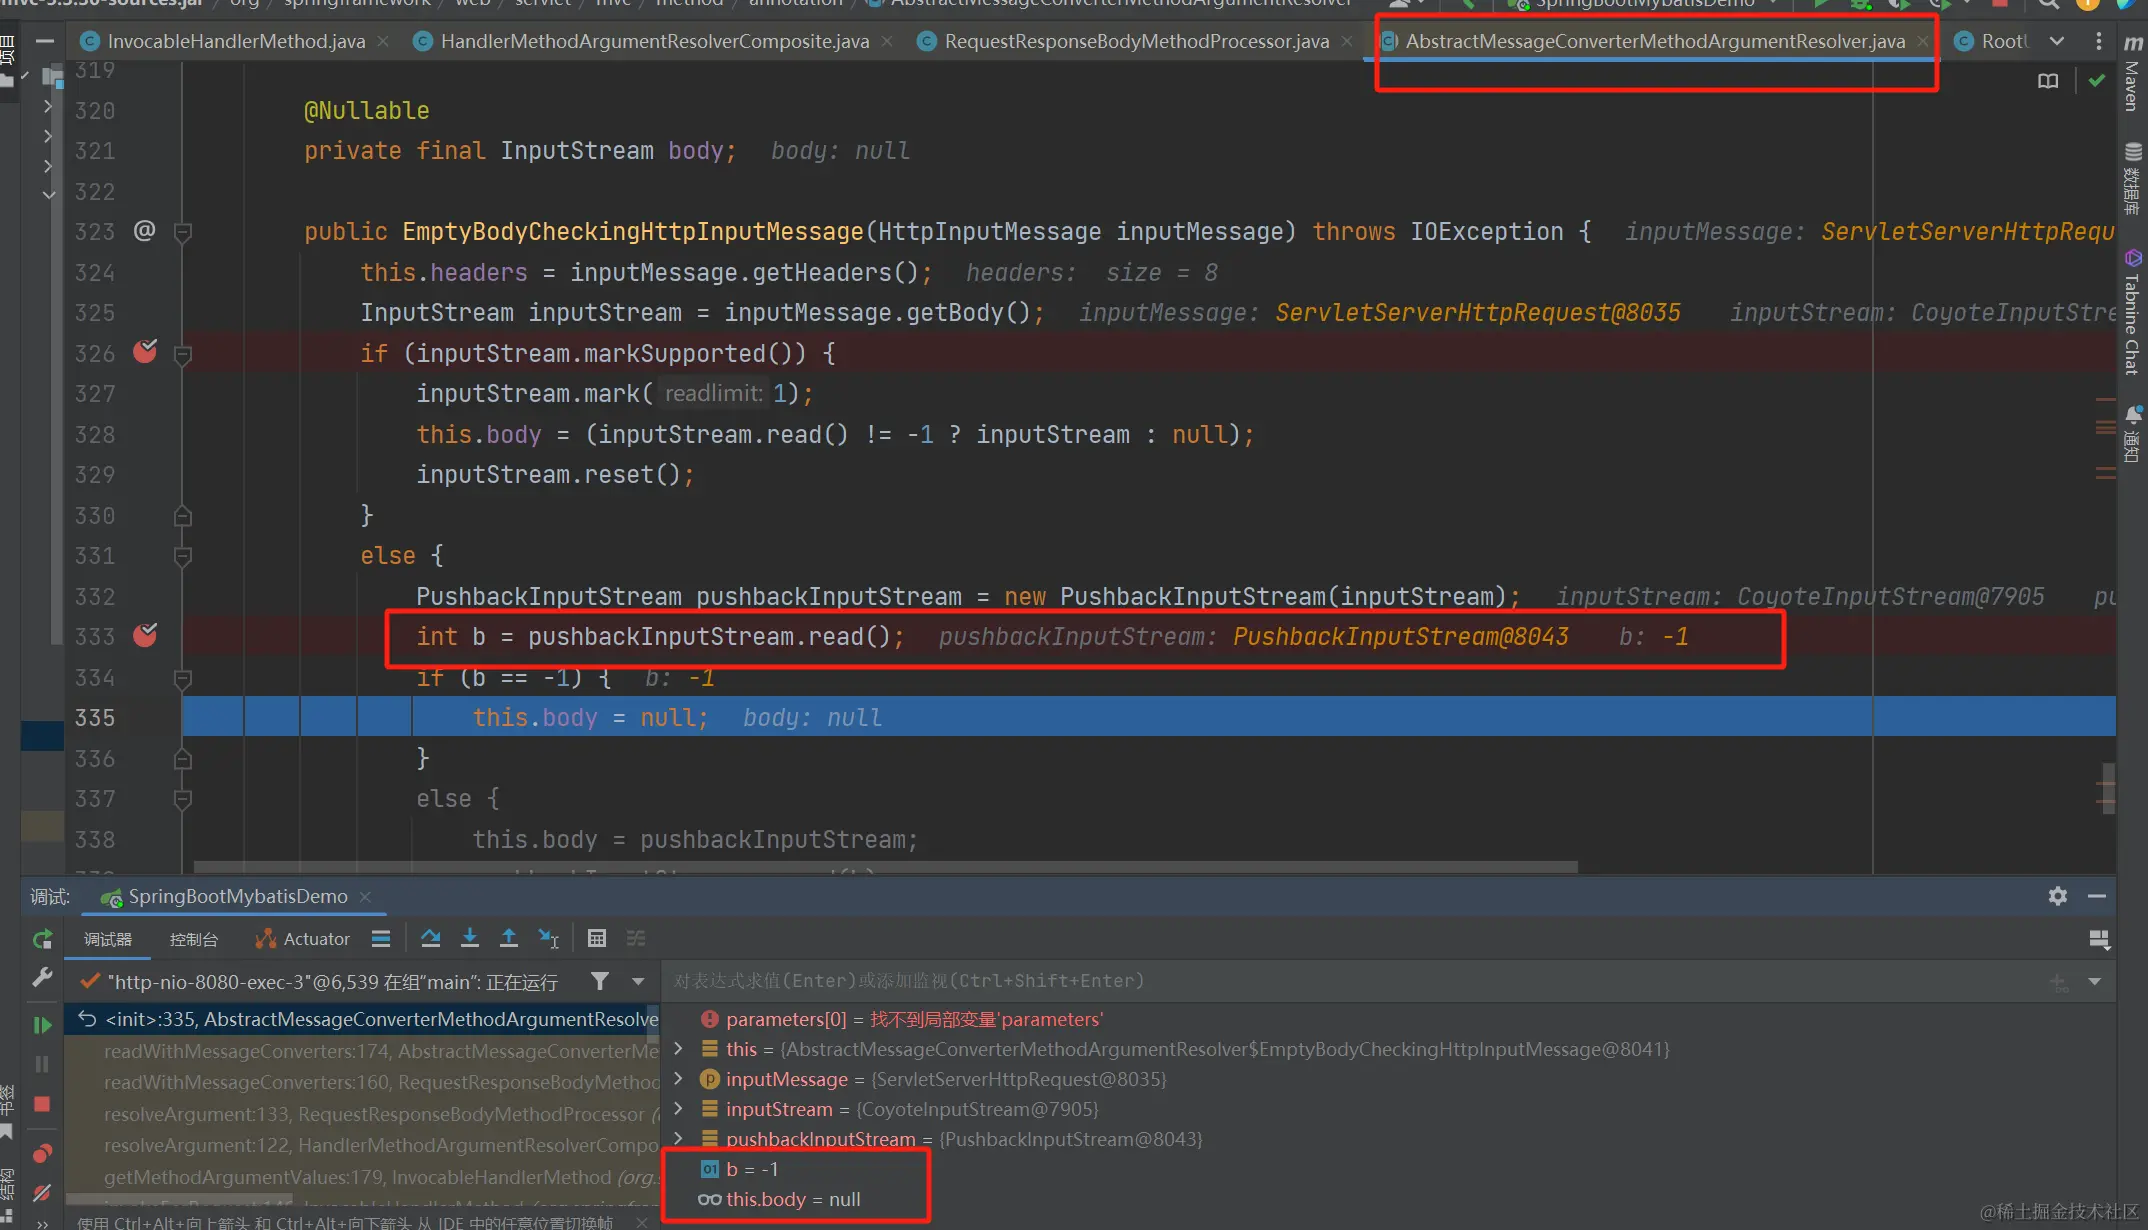The width and height of the screenshot is (2148, 1230).
Task: Click the Step Into debug icon
Action: 469,938
